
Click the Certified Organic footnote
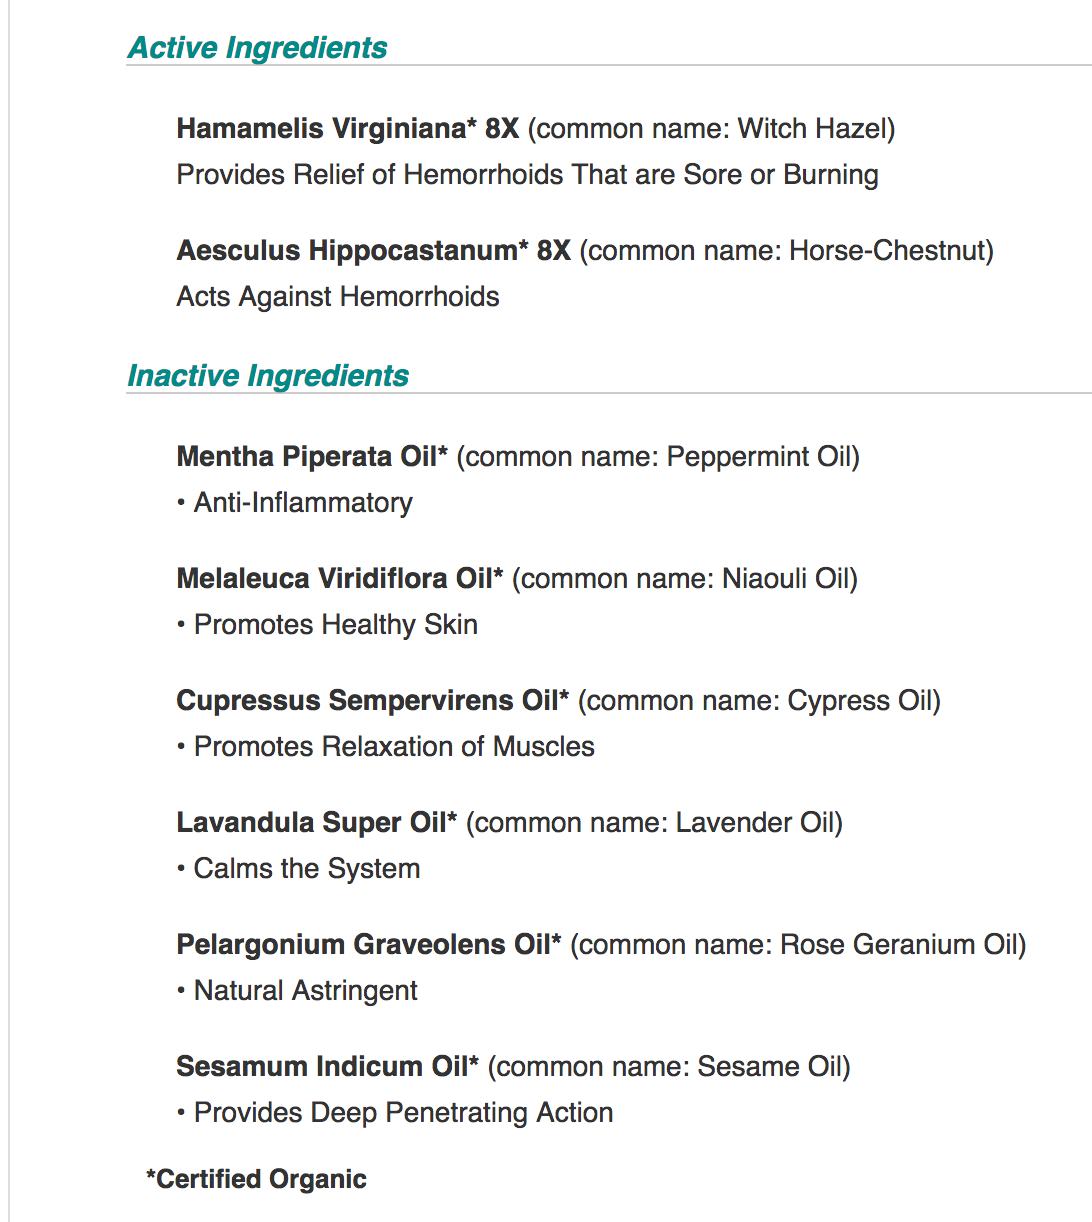click(x=256, y=1180)
